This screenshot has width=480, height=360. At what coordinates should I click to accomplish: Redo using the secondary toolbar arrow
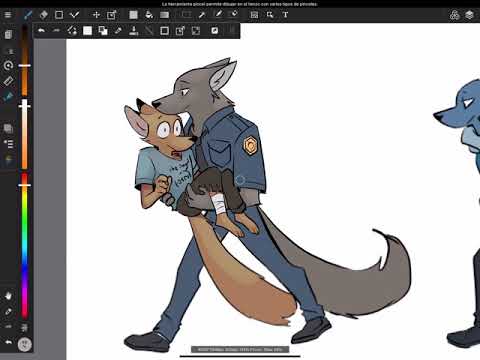56,30
